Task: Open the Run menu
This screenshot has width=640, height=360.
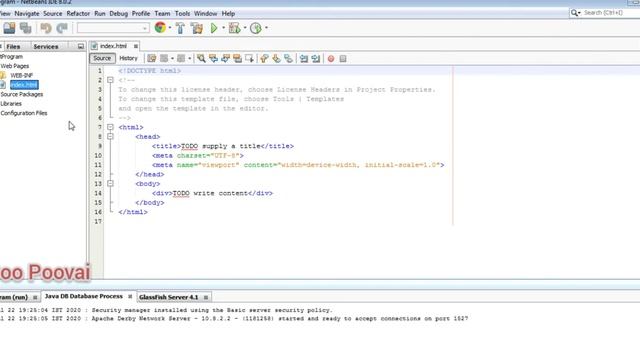Action: (100, 13)
